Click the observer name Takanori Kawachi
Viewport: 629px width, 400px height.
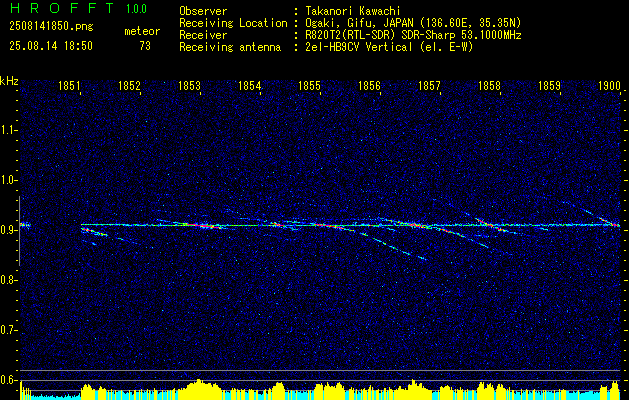pyautogui.click(x=352, y=11)
